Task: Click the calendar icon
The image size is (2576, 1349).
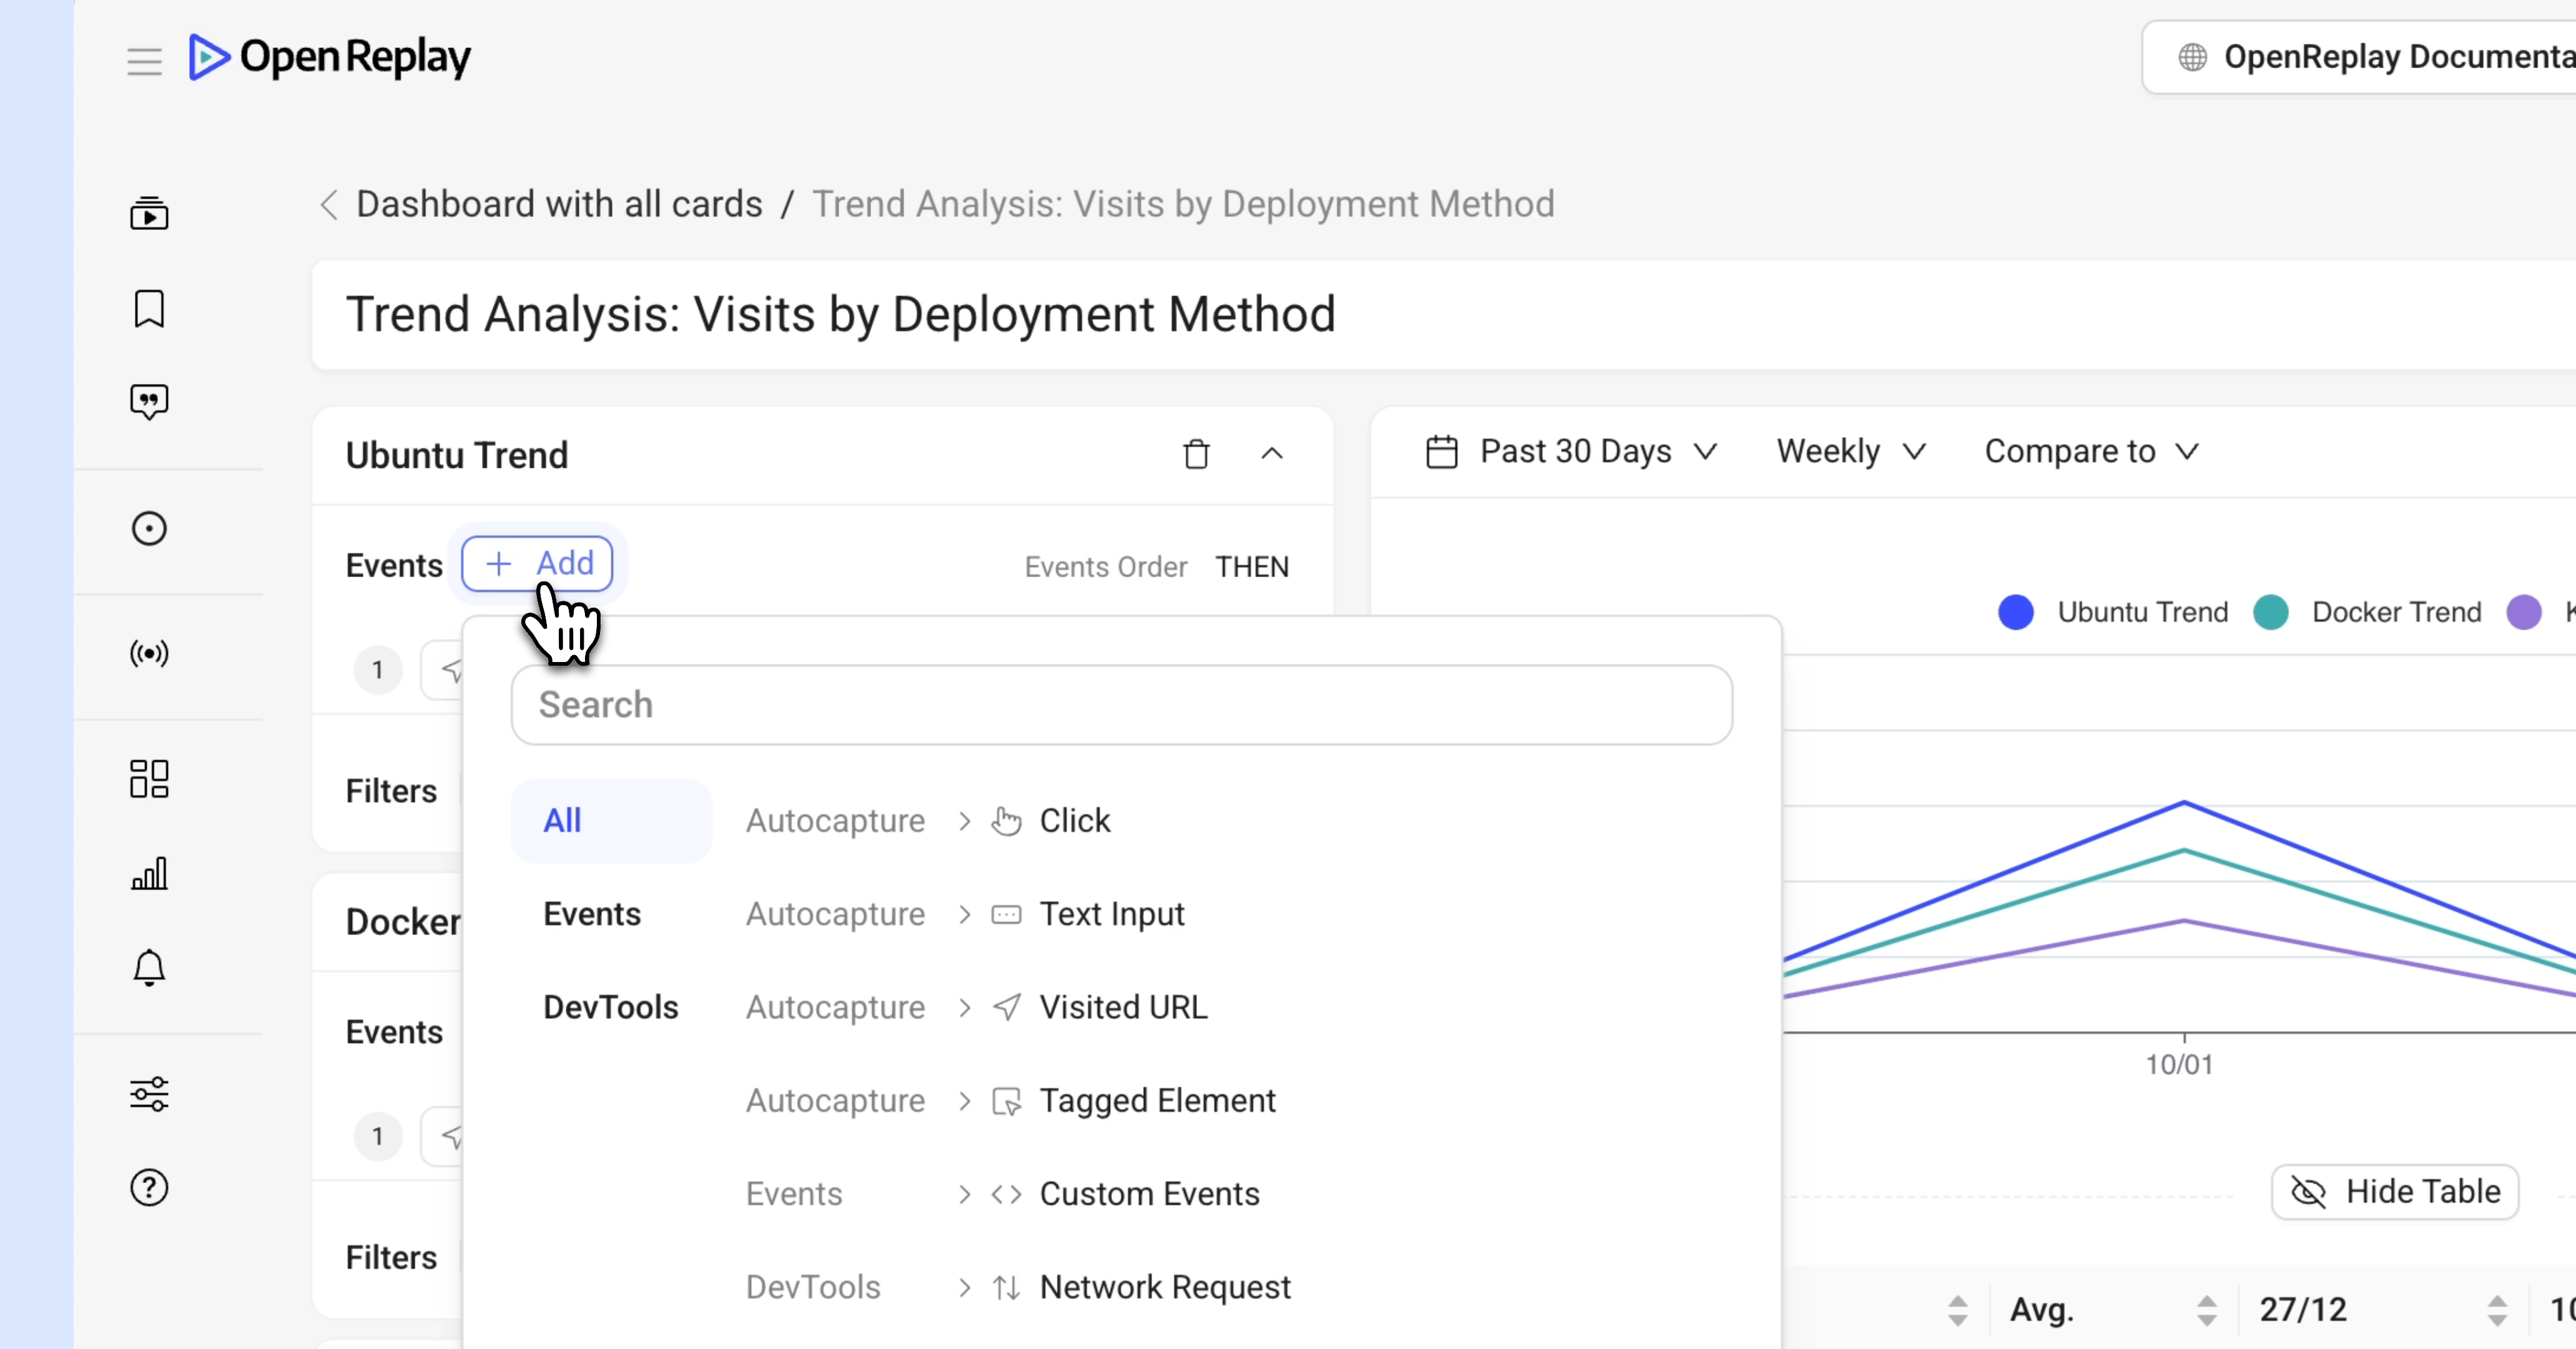Action: click(x=1441, y=451)
